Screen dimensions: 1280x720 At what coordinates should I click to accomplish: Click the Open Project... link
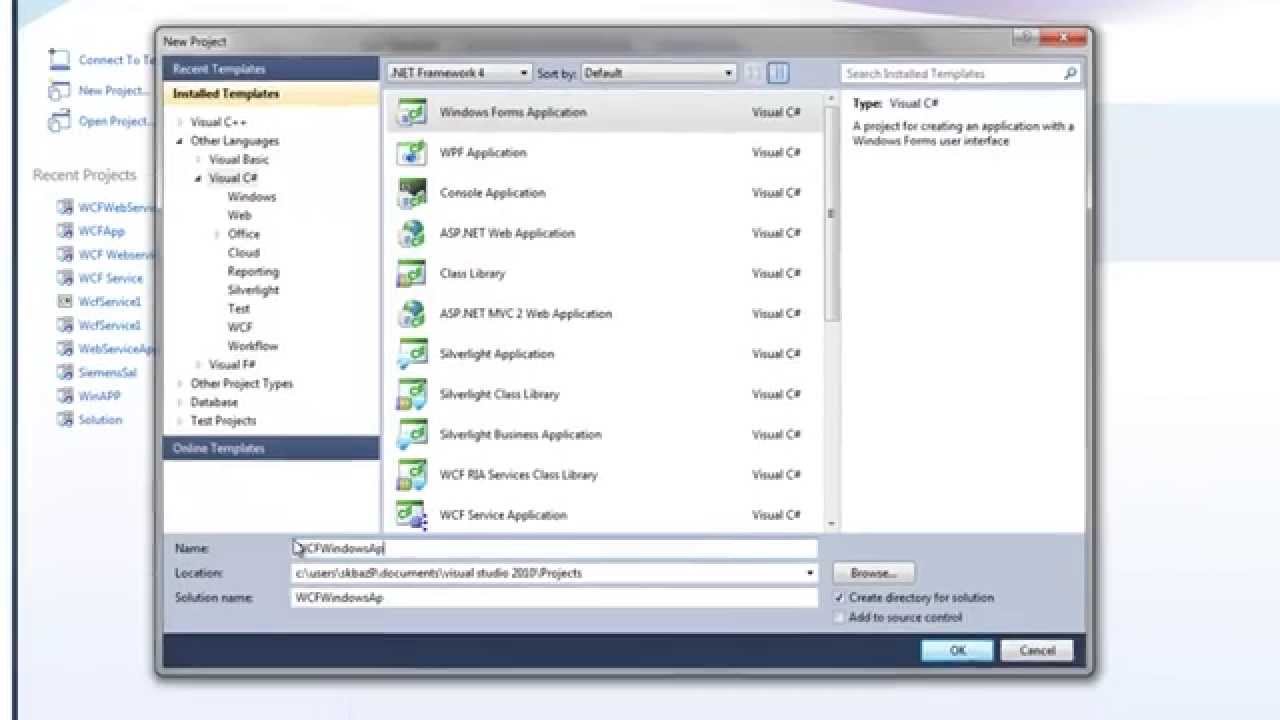pos(114,121)
